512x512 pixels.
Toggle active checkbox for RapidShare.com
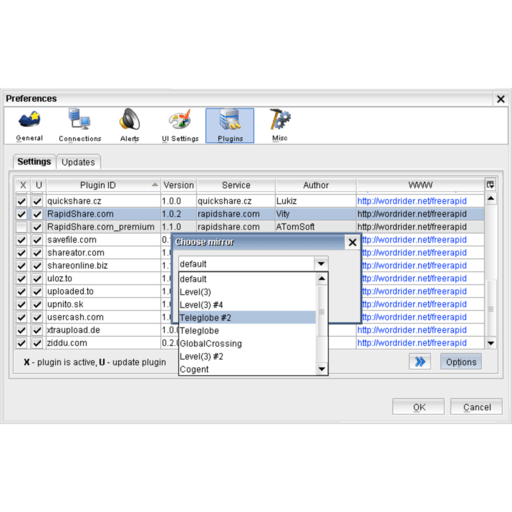coord(22,214)
